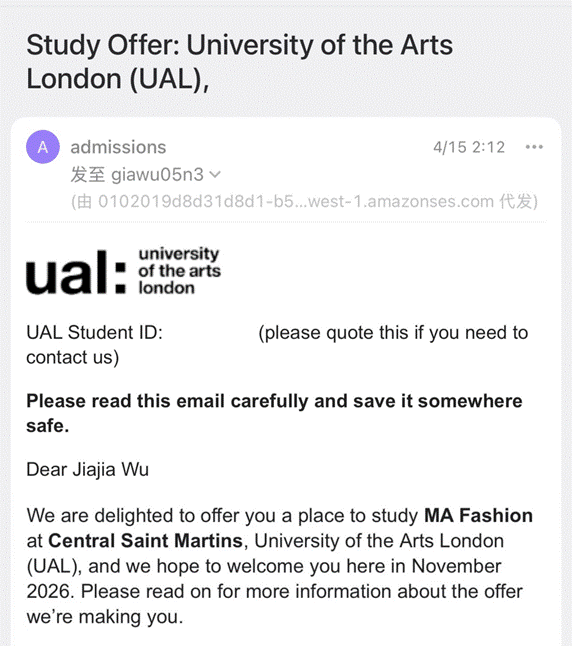Click "university of the arts london" logo text
This screenshot has width=572, height=646.
[179, 271]
